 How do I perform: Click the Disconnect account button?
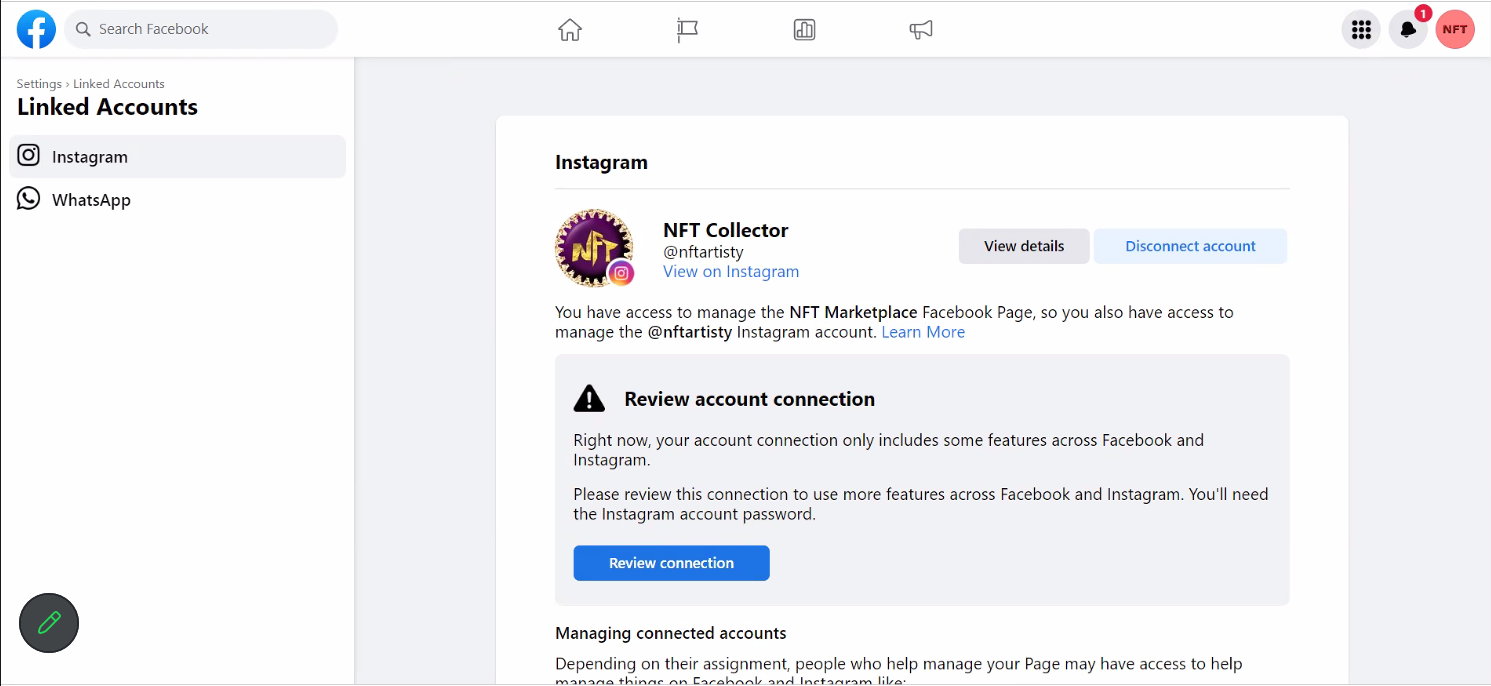(x=1190, y=246)
